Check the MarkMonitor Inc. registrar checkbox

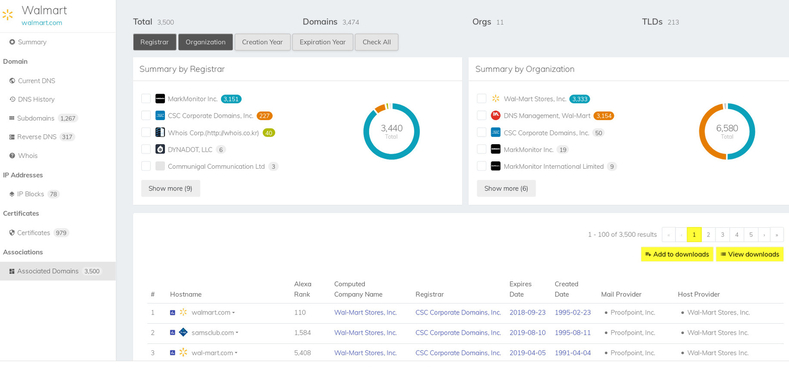click(146, 99)
